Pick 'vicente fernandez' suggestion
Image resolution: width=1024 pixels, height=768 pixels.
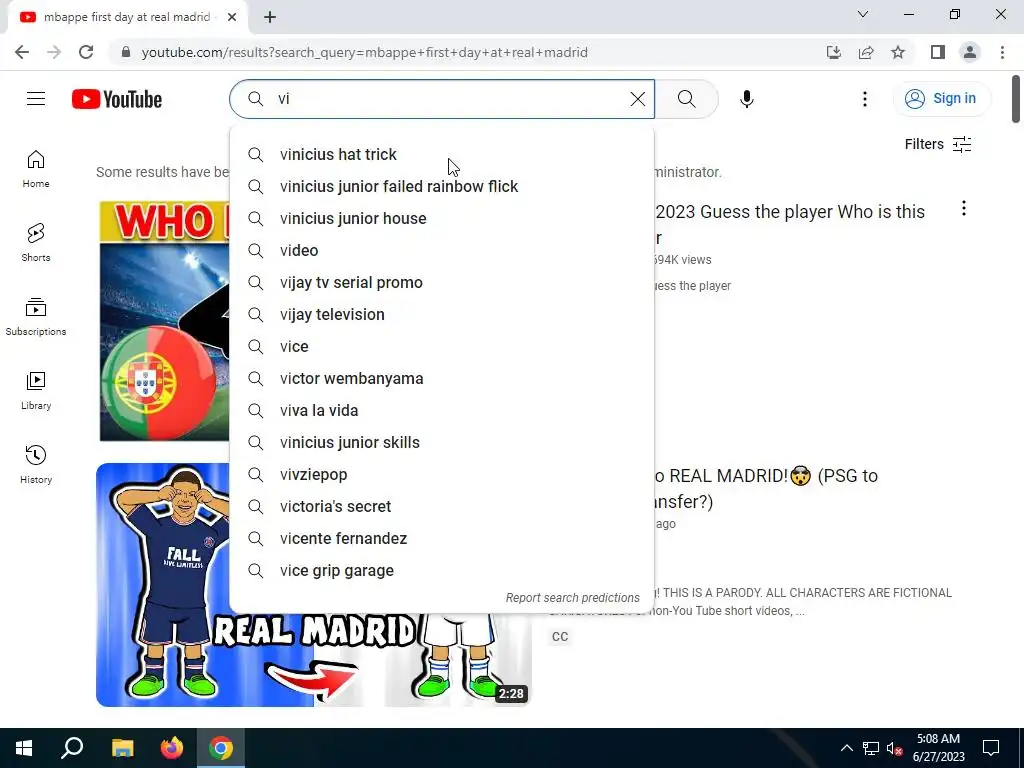(x=442, y=538)
